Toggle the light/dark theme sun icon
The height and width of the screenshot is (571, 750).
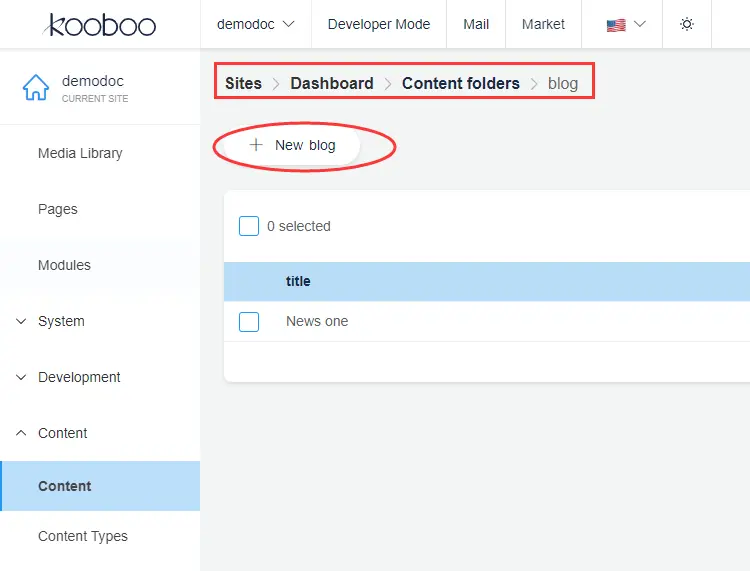(x=687, y=24)
